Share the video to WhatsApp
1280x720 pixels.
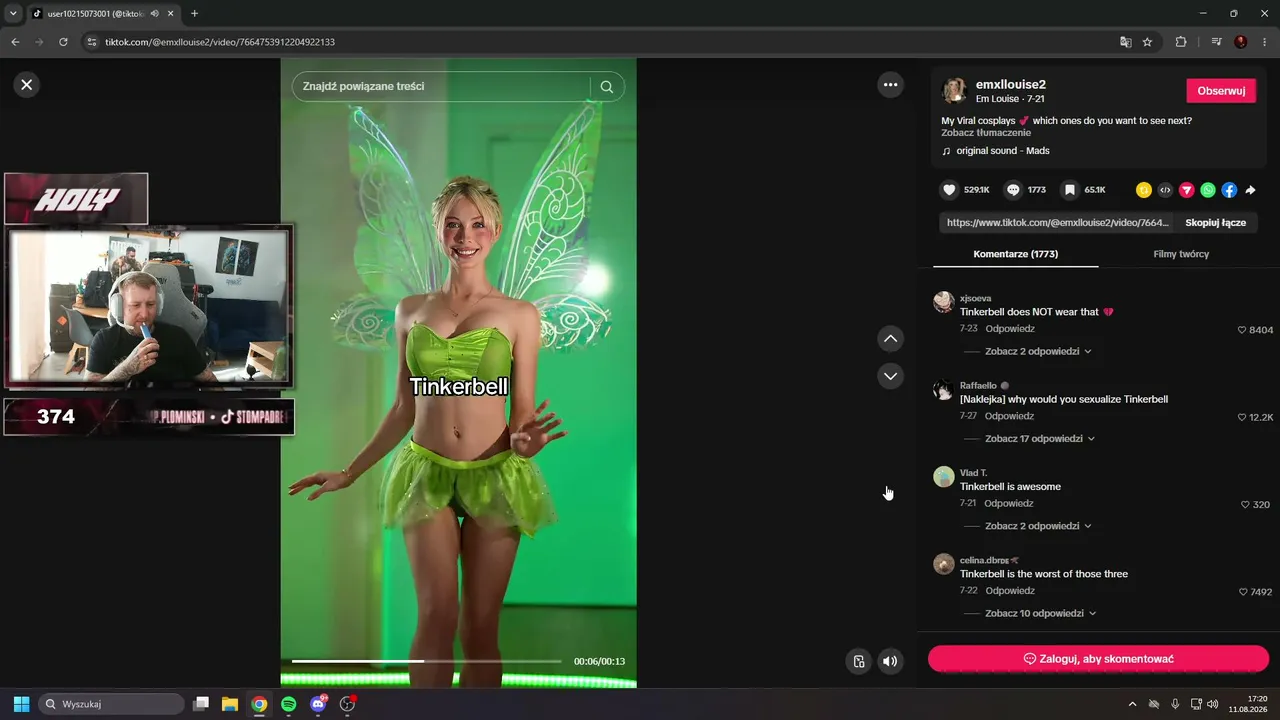click(1208, 190)
